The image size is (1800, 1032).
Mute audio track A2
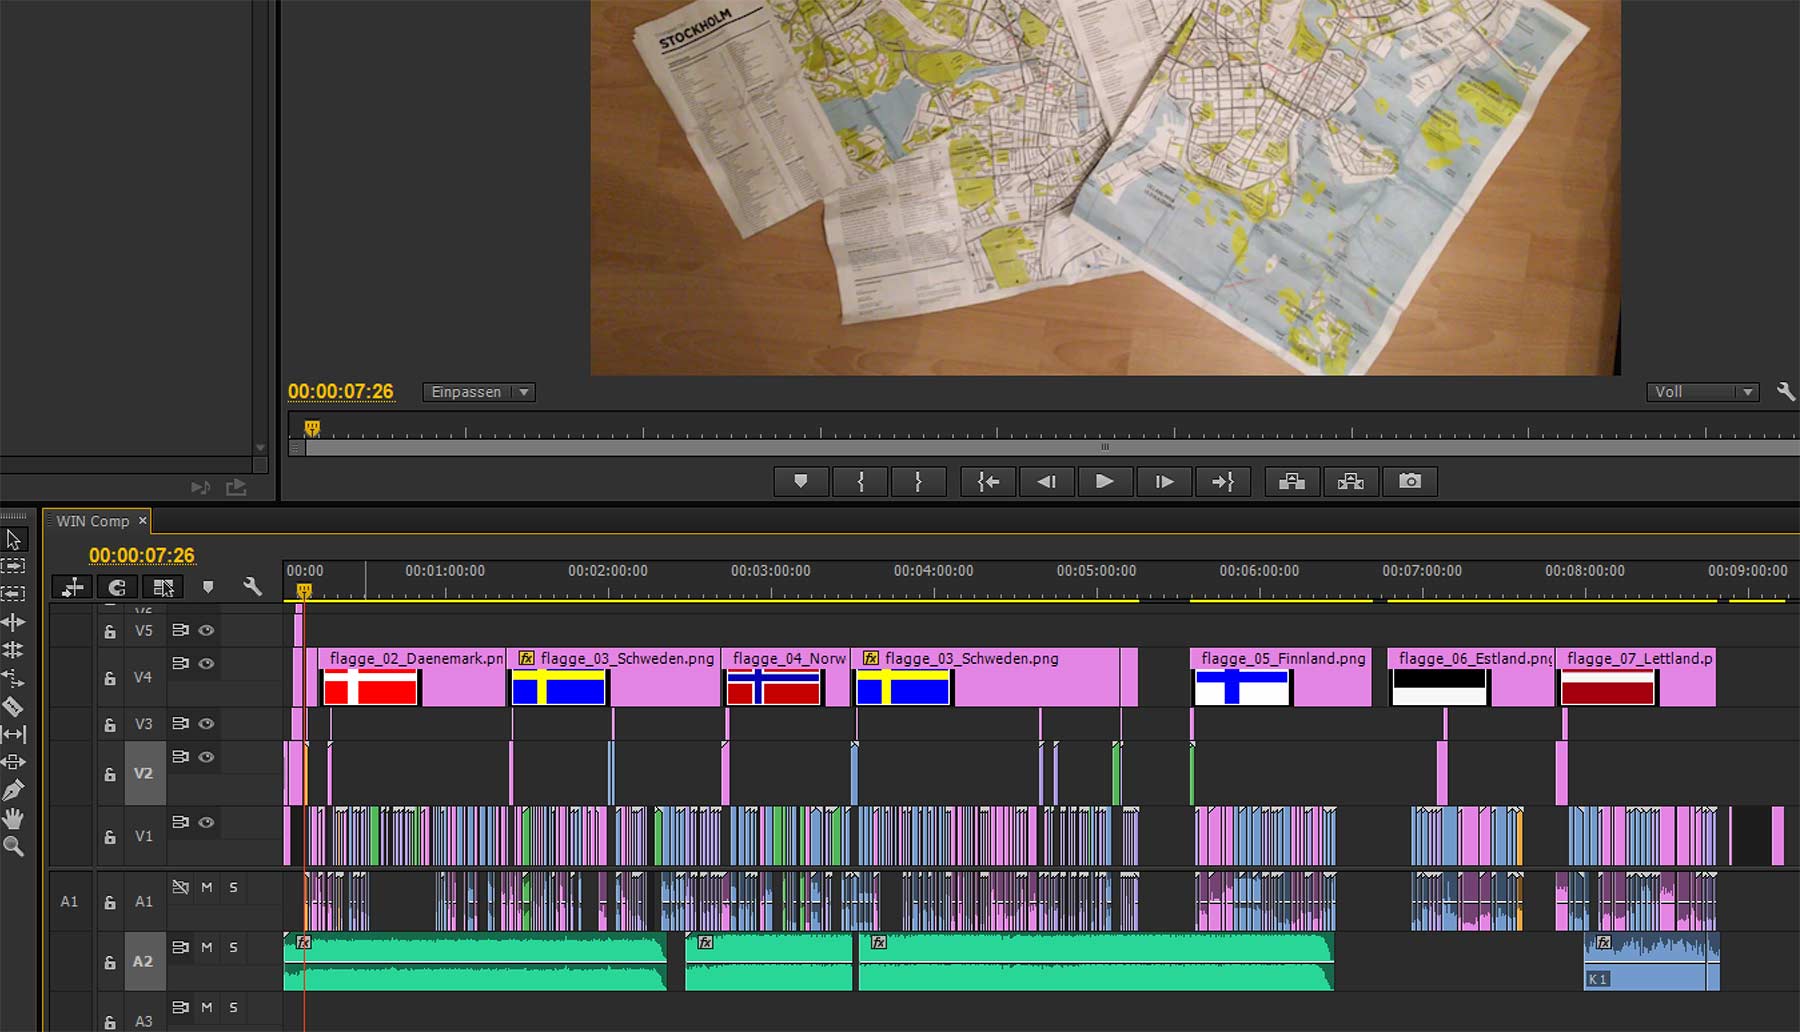coord(207,947)
